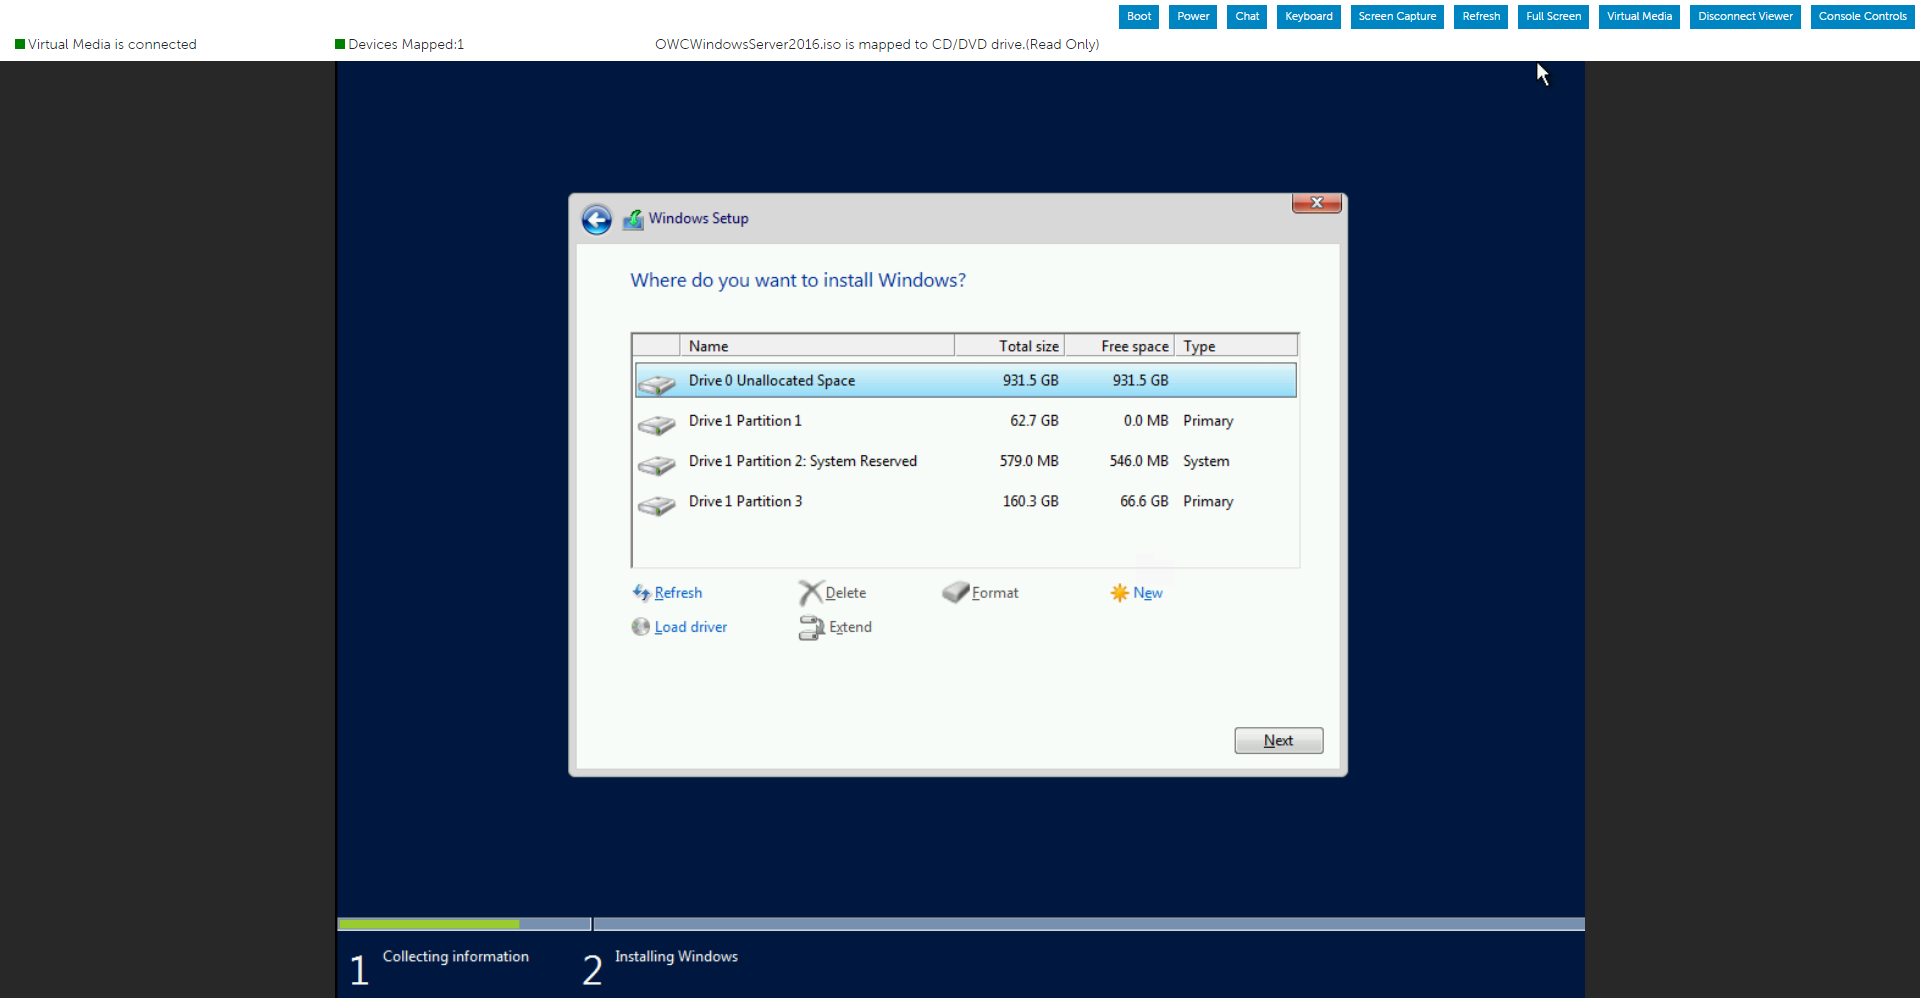Click the Boot button in viewer toolbar

click(1138, 17)
